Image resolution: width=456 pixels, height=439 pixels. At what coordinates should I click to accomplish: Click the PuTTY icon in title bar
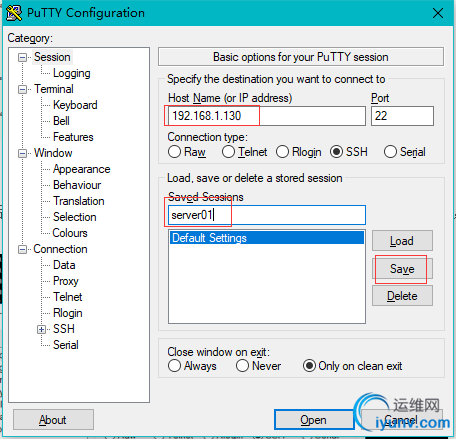coord(14,13)
